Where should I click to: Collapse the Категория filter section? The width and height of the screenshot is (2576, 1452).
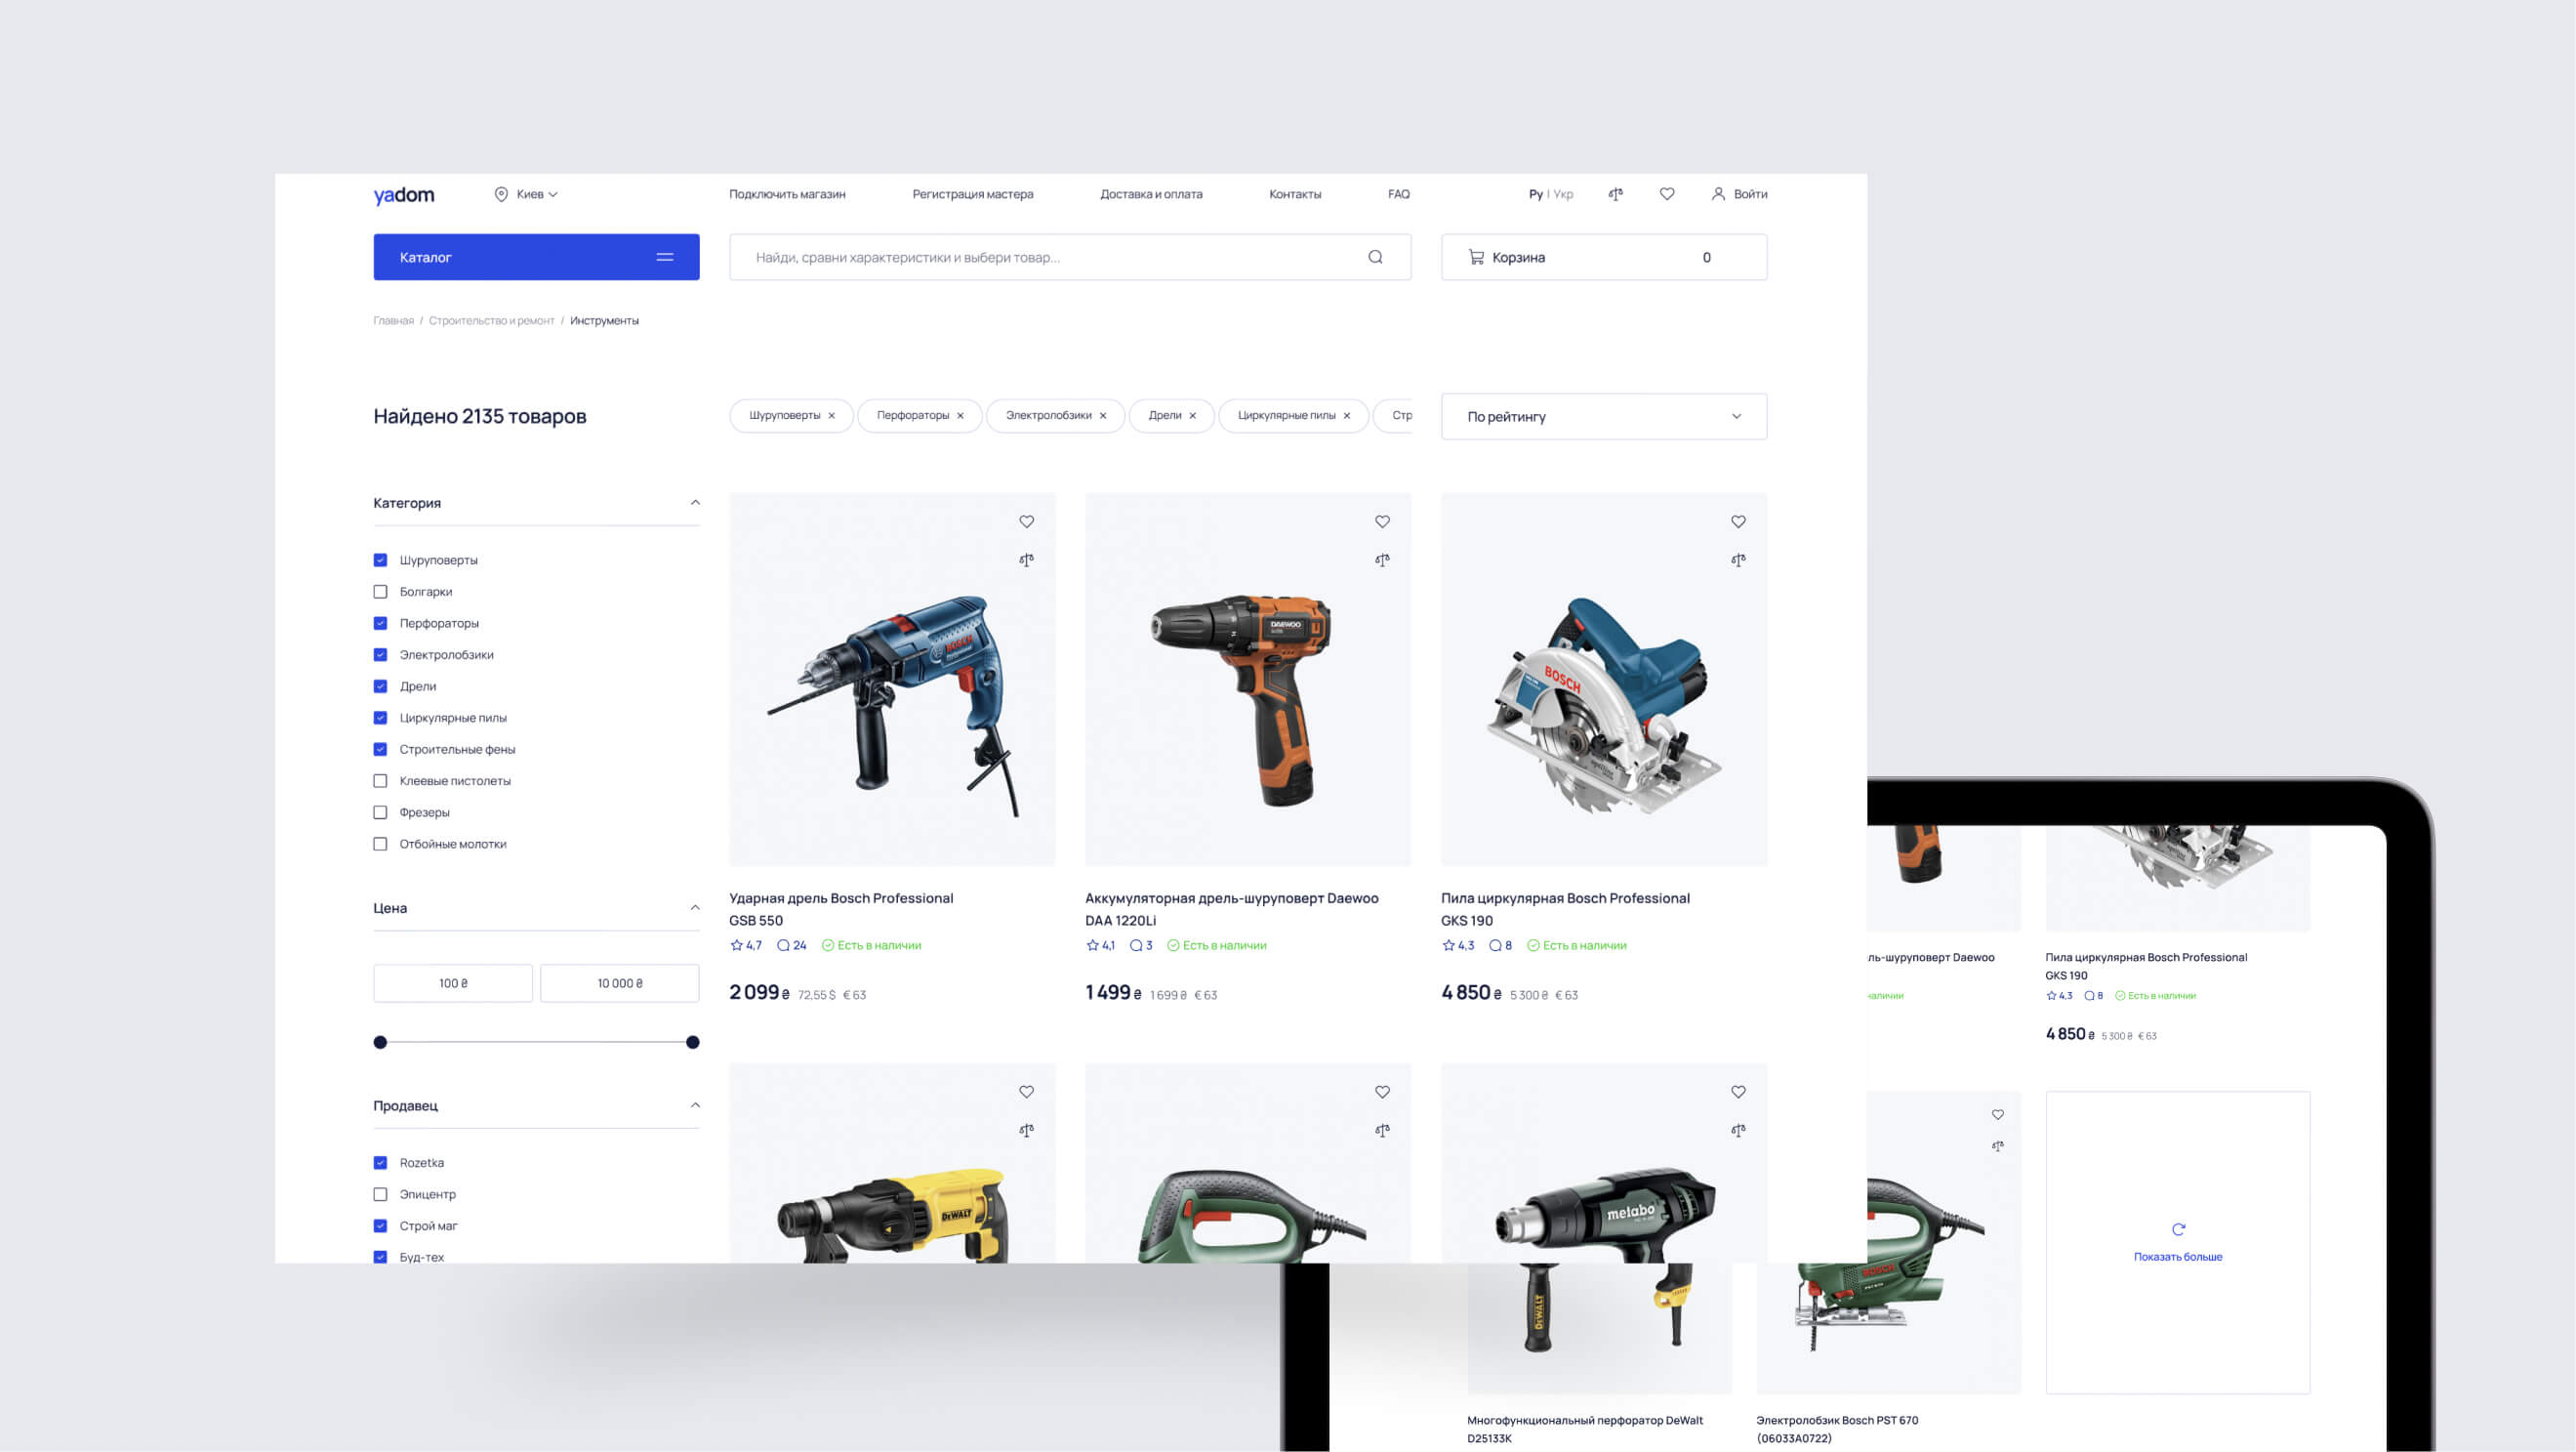pos(695,502)
